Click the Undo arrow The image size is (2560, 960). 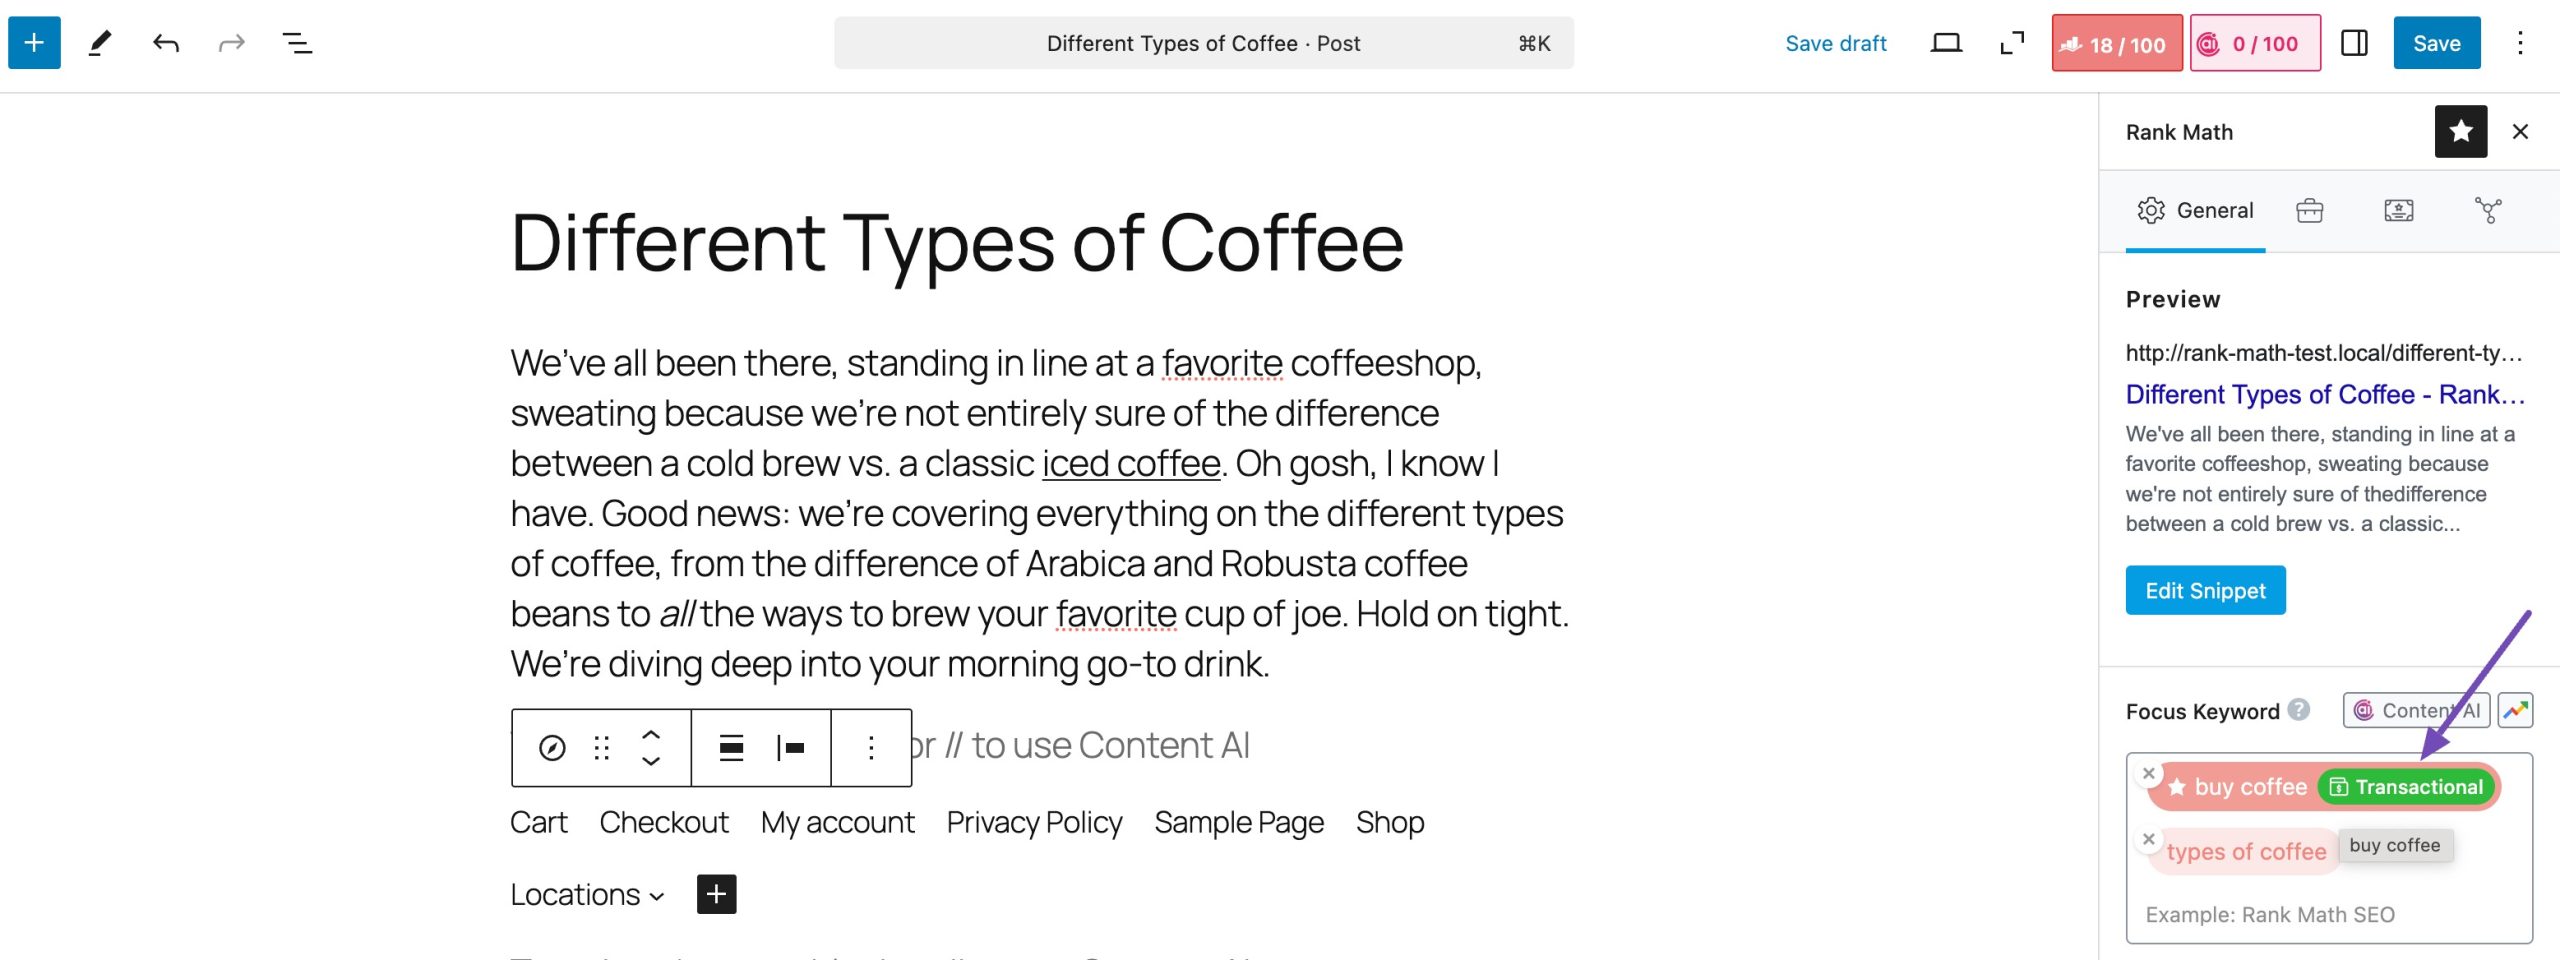[166, 43]
